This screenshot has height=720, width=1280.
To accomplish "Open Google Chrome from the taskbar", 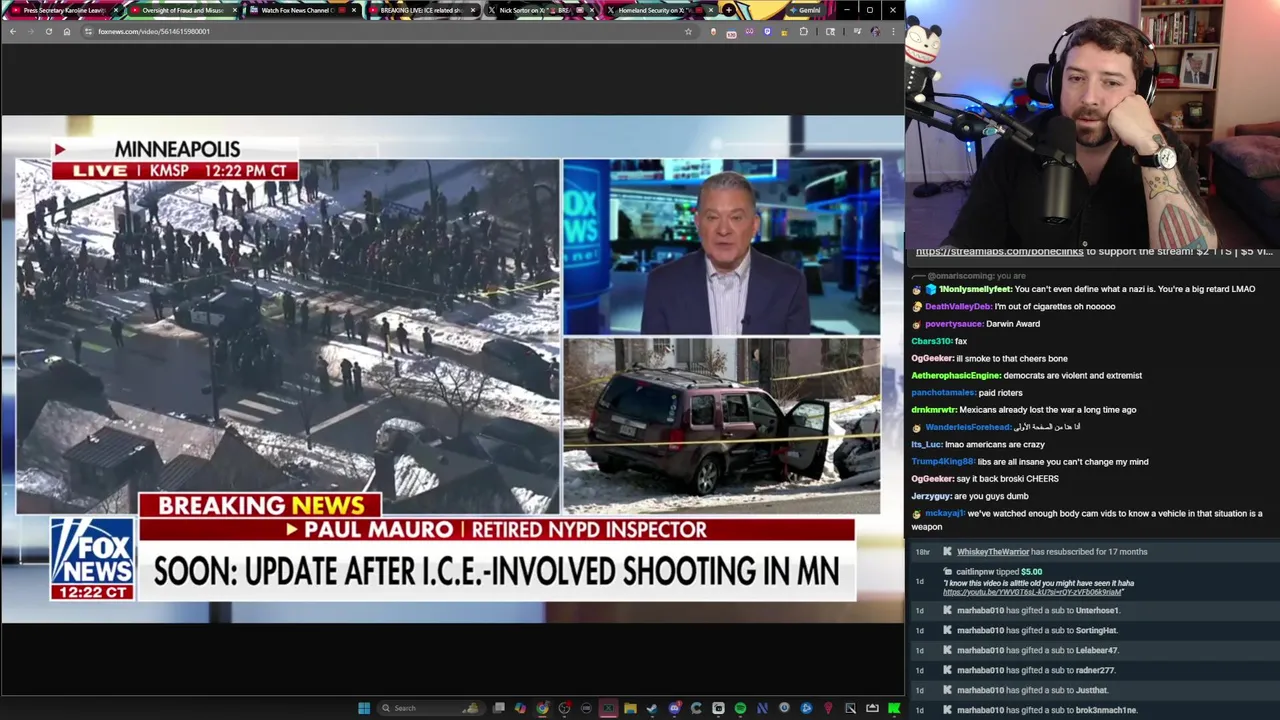I will click(542, 708).
